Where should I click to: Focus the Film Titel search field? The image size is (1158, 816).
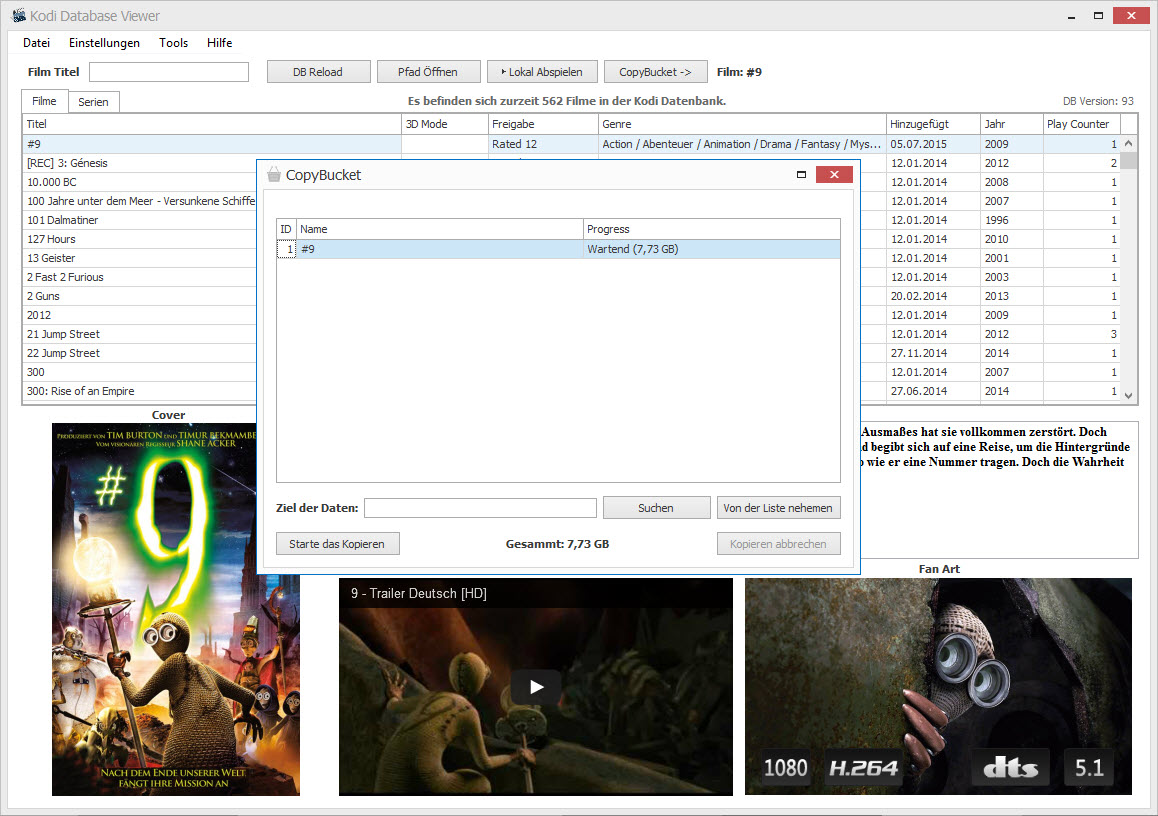click(169, 72)
